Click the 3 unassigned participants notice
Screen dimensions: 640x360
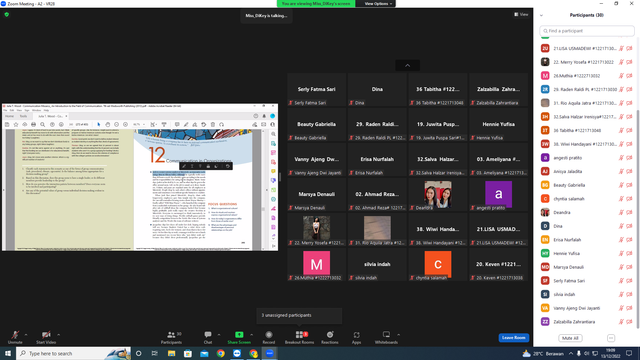click(x=299, y=315)
